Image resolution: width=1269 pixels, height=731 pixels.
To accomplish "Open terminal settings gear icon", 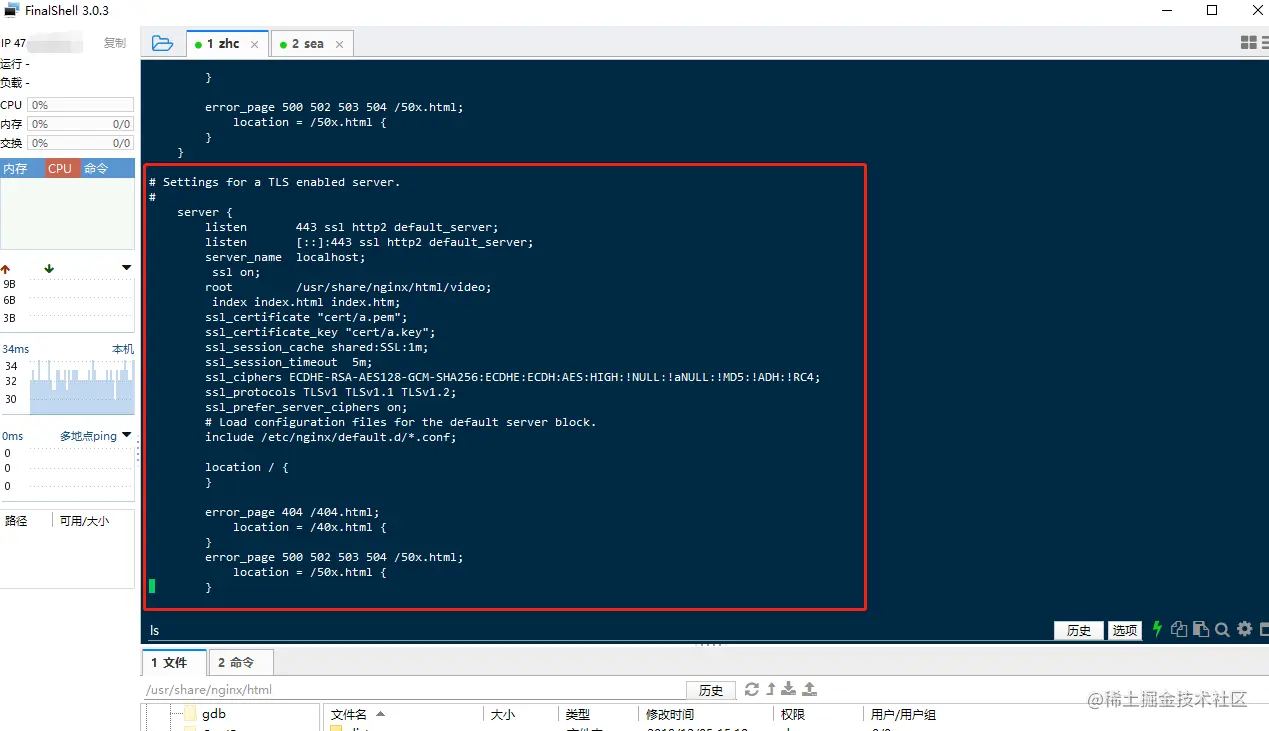I will click(x=1245, y=629).
